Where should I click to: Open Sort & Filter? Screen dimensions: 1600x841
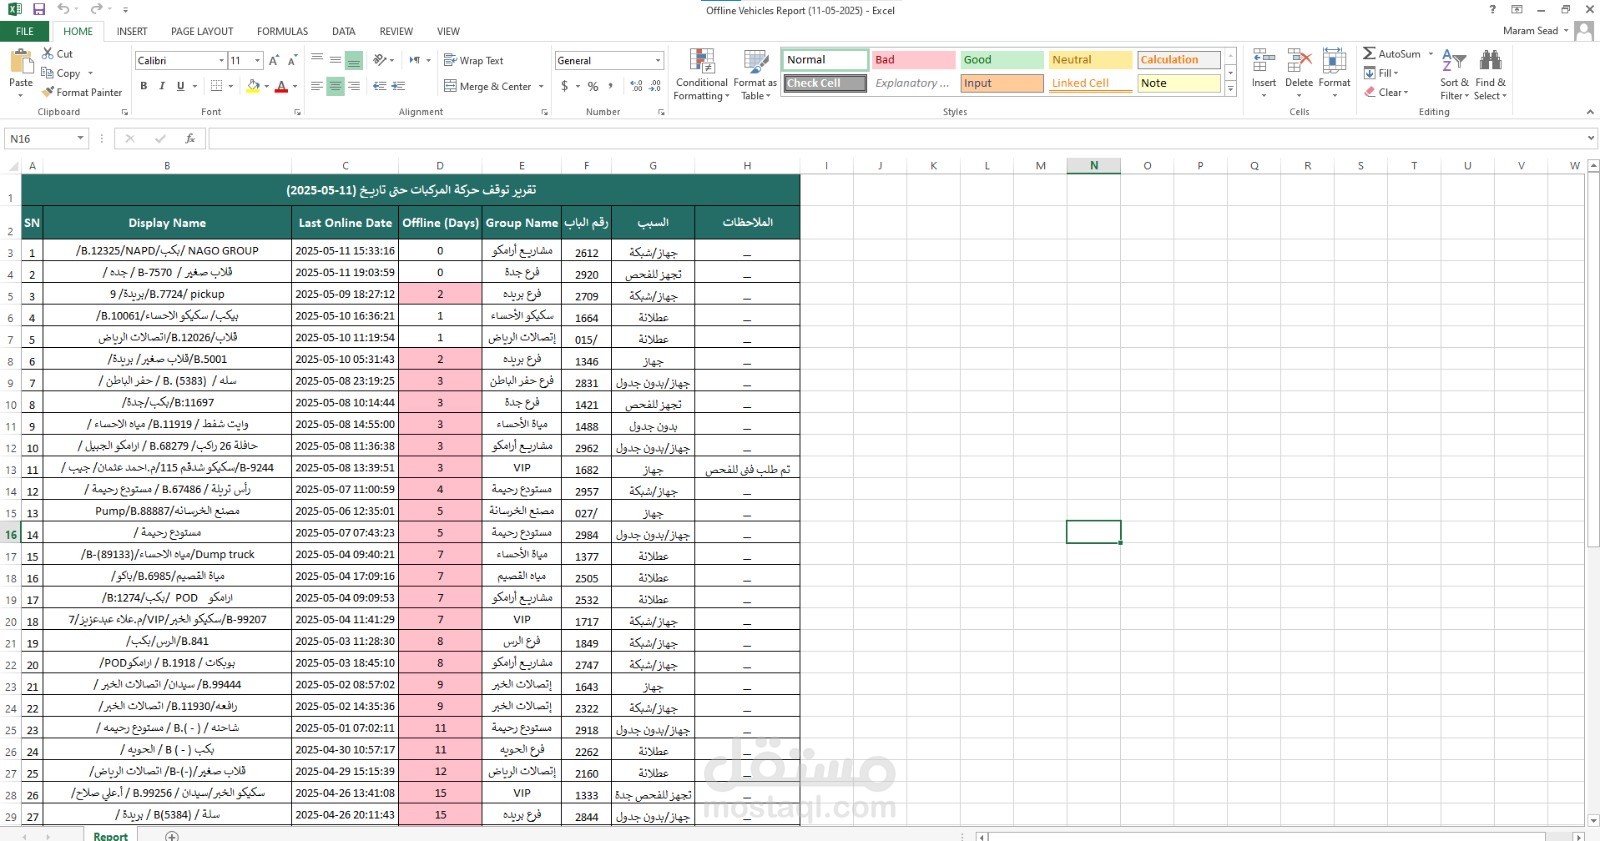click(1454, 75)
